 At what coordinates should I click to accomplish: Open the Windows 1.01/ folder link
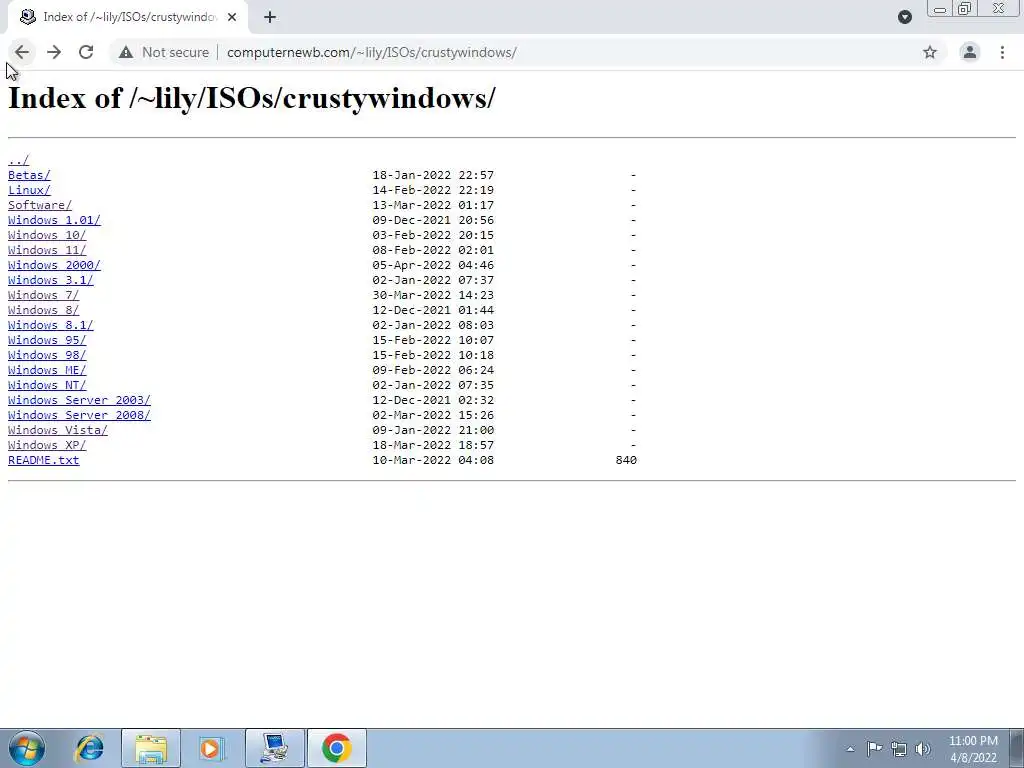pos(54,220)
